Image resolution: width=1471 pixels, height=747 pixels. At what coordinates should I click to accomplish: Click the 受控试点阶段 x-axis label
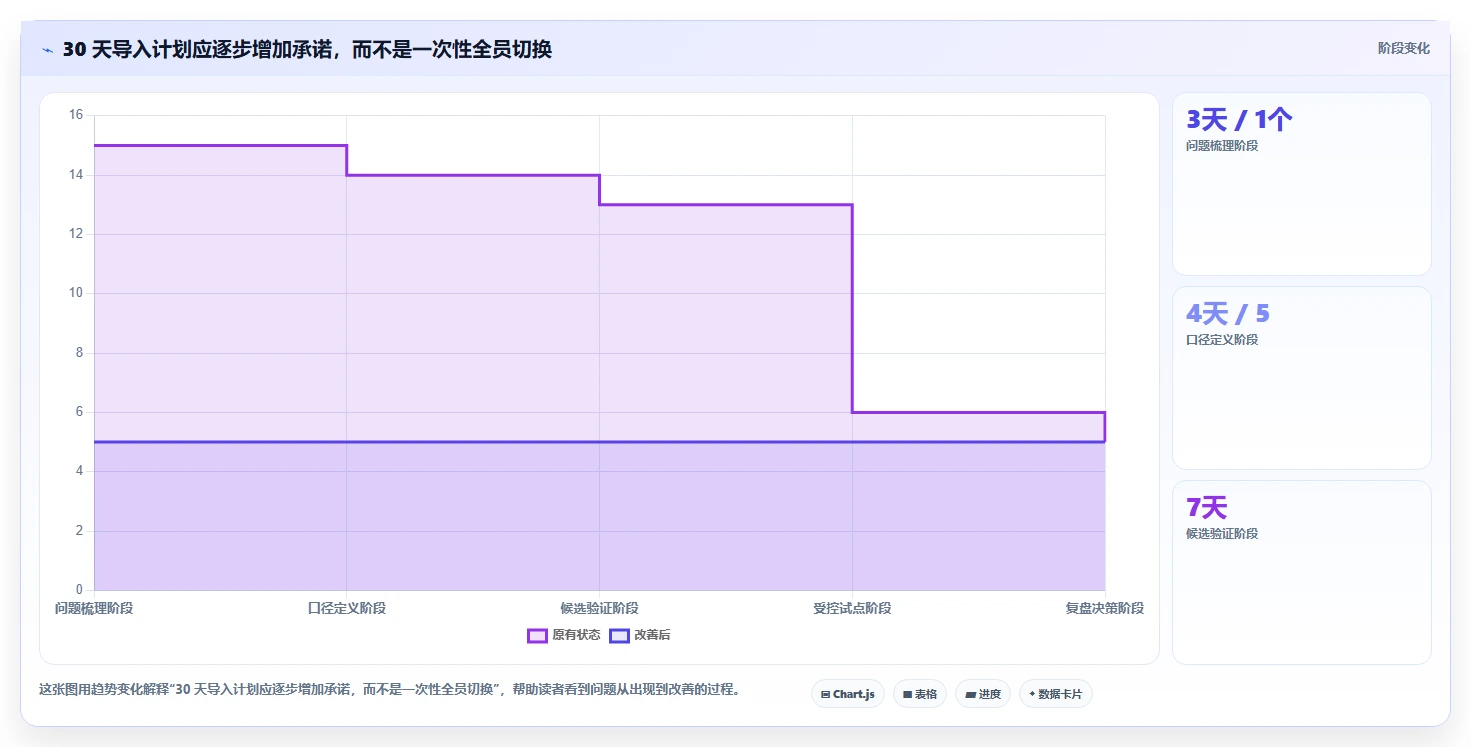point(852,608)
